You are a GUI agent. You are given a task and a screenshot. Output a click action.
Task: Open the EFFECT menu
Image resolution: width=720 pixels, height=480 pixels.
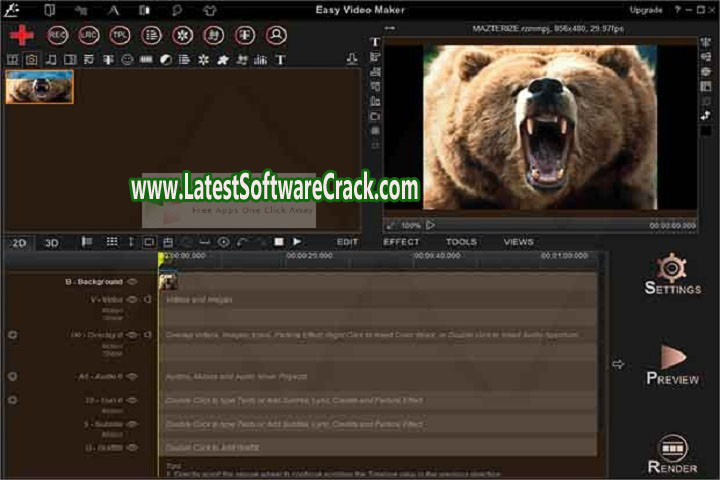click(x=401, y=242)
